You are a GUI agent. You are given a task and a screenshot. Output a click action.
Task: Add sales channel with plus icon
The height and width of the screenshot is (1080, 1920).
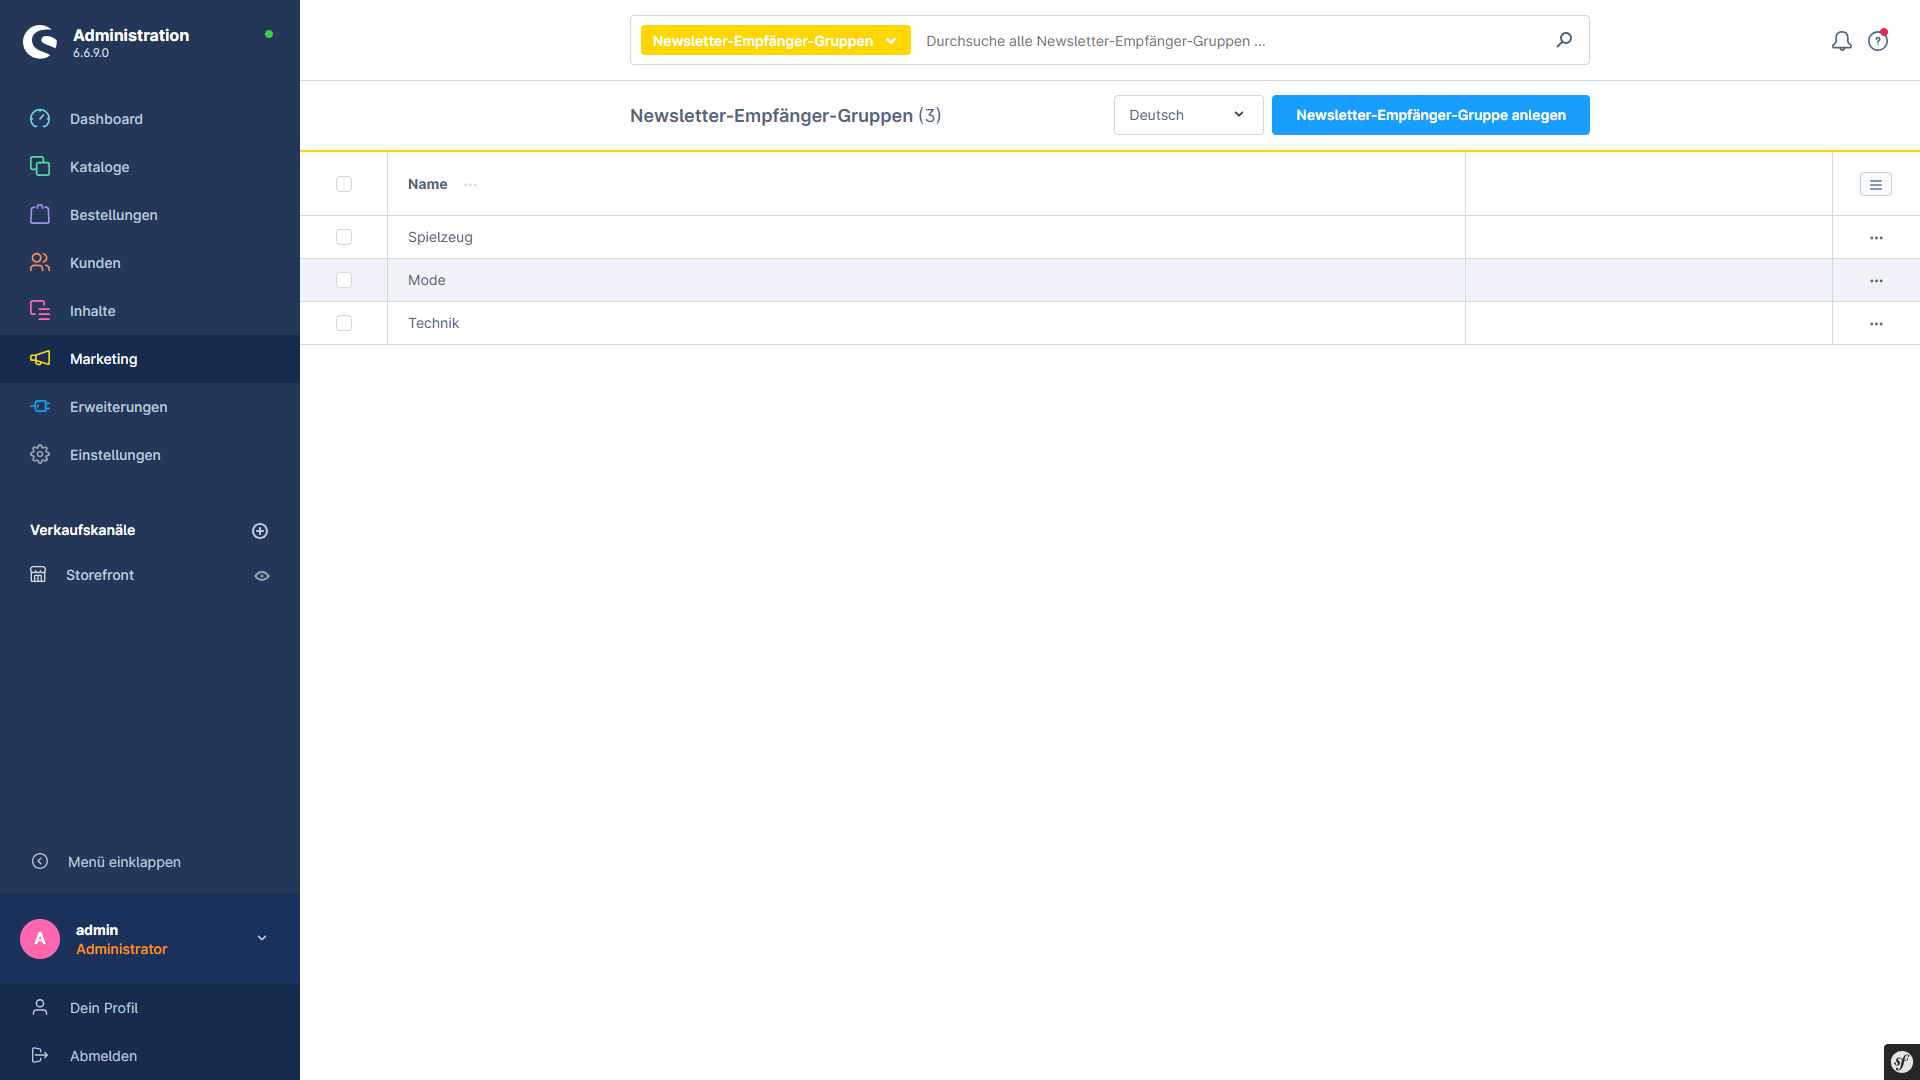pos(260,531)
